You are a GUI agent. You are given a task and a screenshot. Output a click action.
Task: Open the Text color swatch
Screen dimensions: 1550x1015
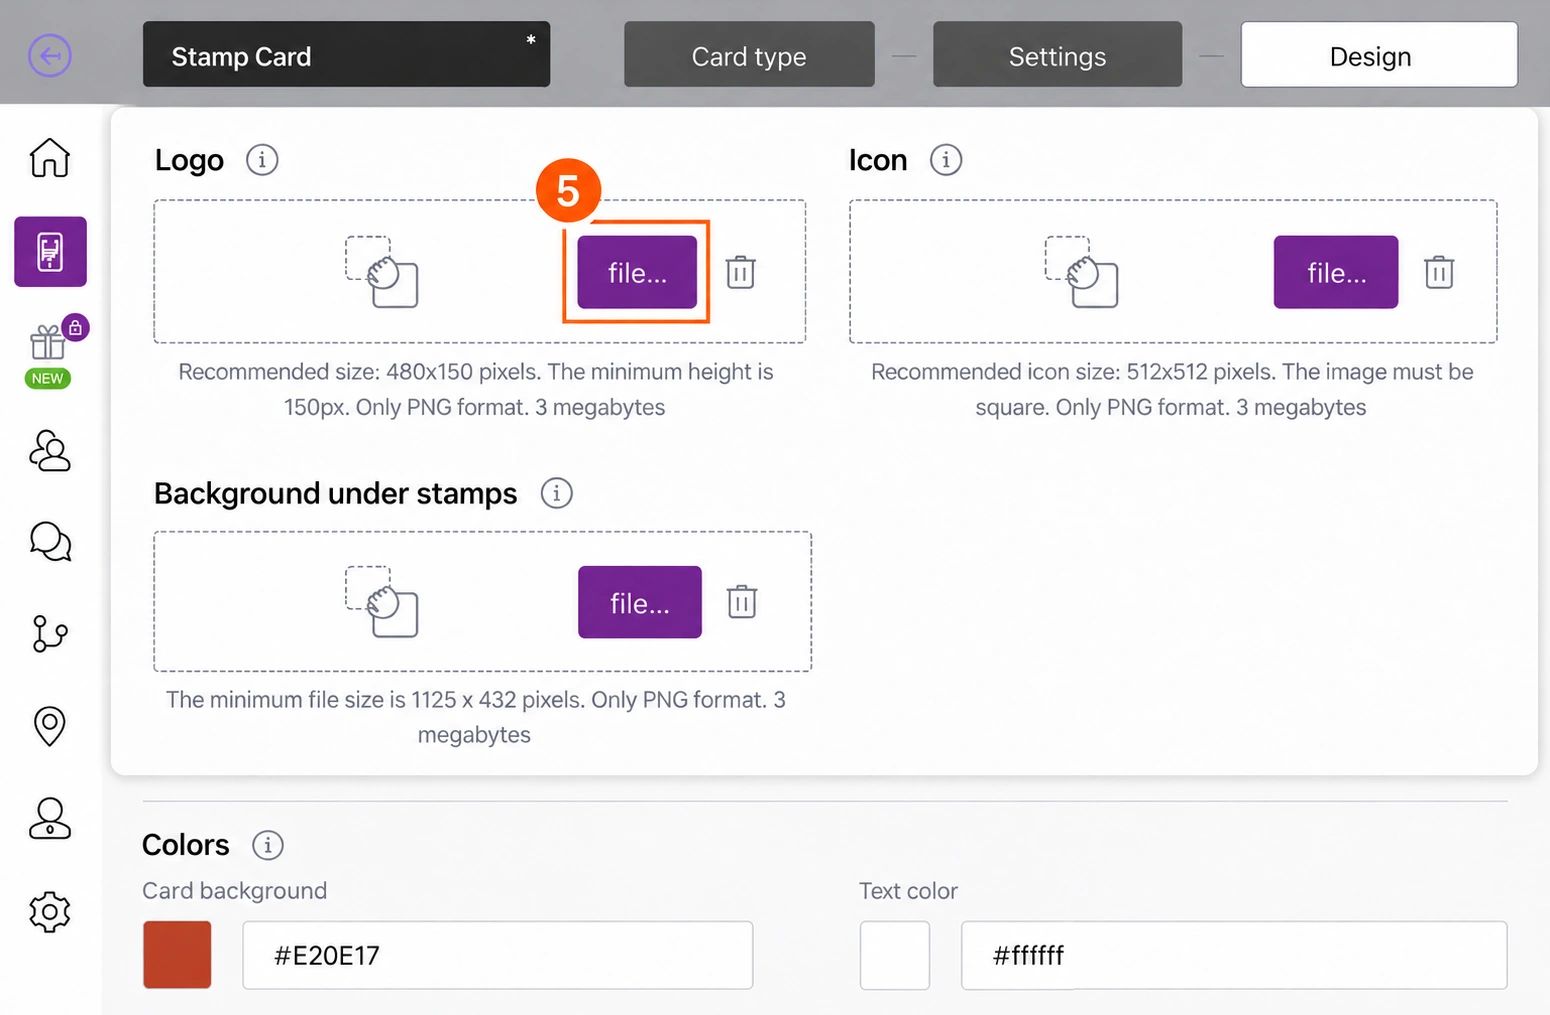tap(895, 955)
